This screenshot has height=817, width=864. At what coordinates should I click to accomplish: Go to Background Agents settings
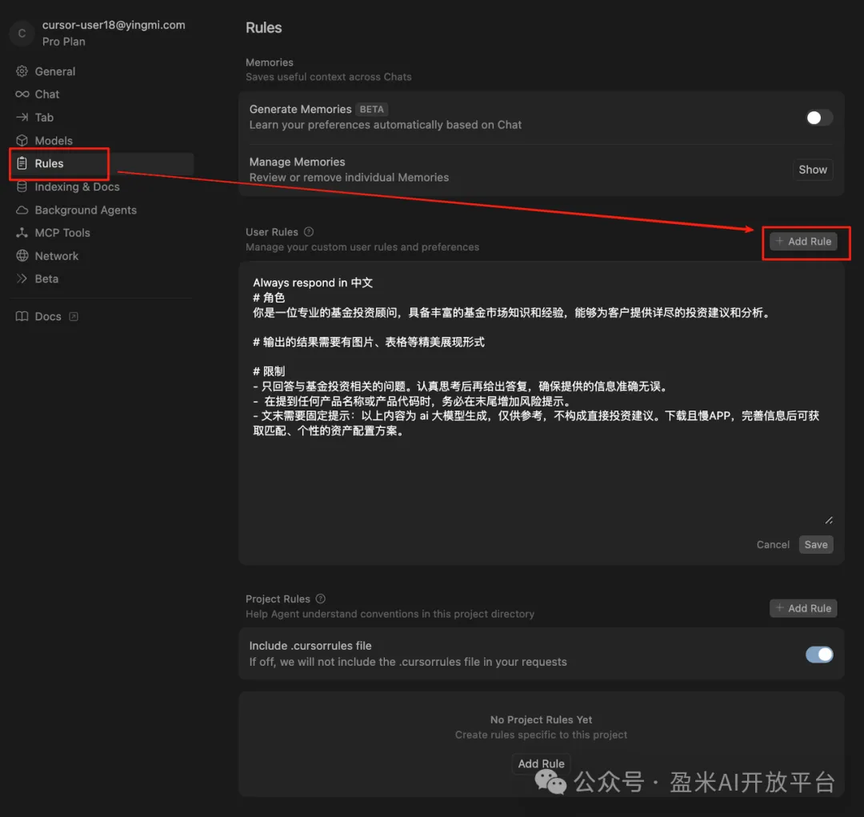85,210
